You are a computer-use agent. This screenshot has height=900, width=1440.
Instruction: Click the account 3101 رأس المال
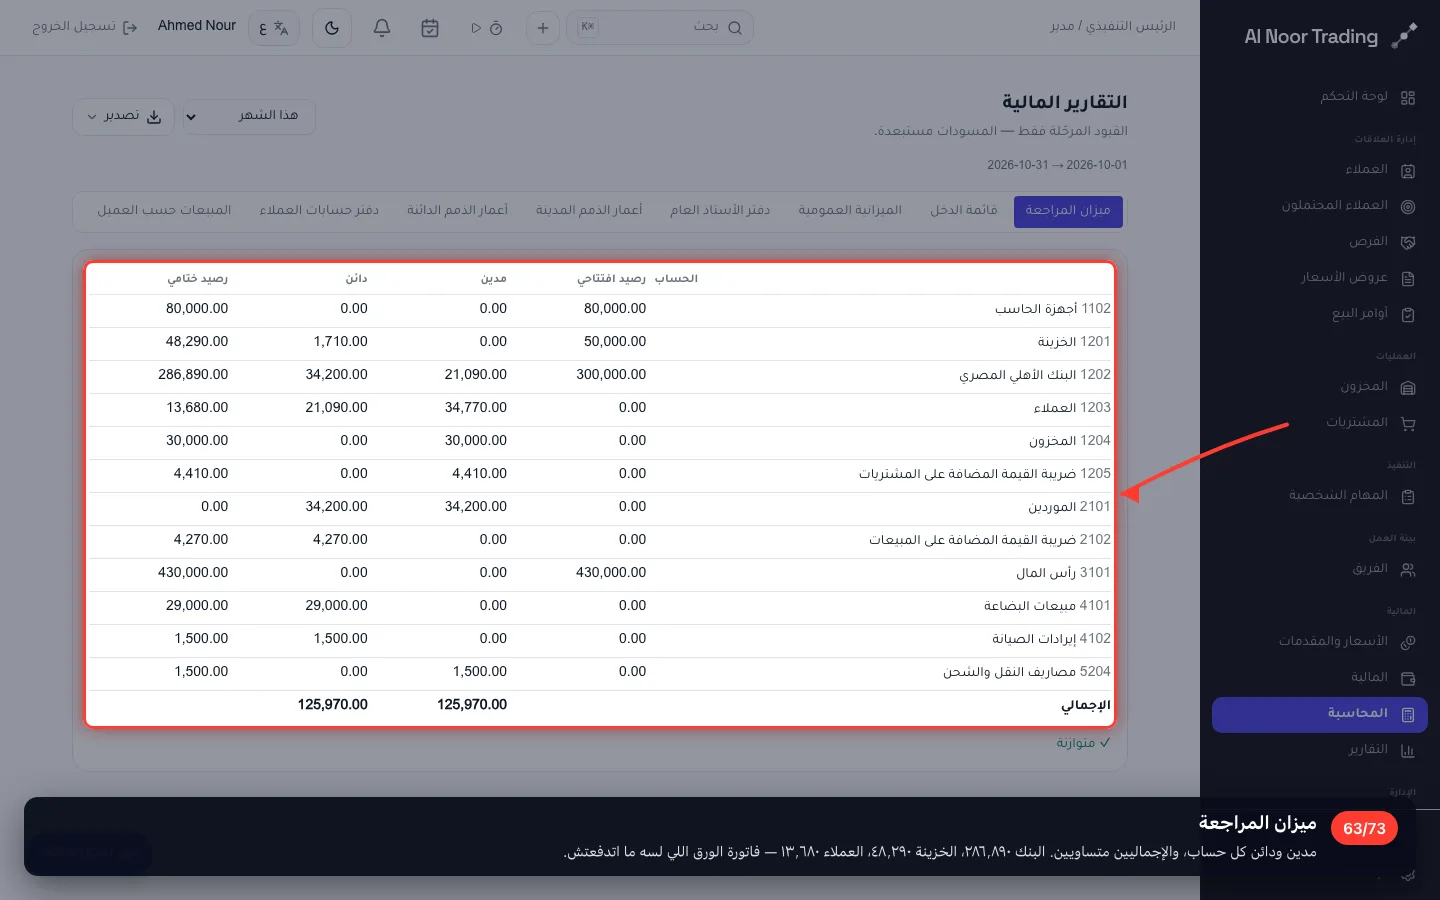[1063, 573]
